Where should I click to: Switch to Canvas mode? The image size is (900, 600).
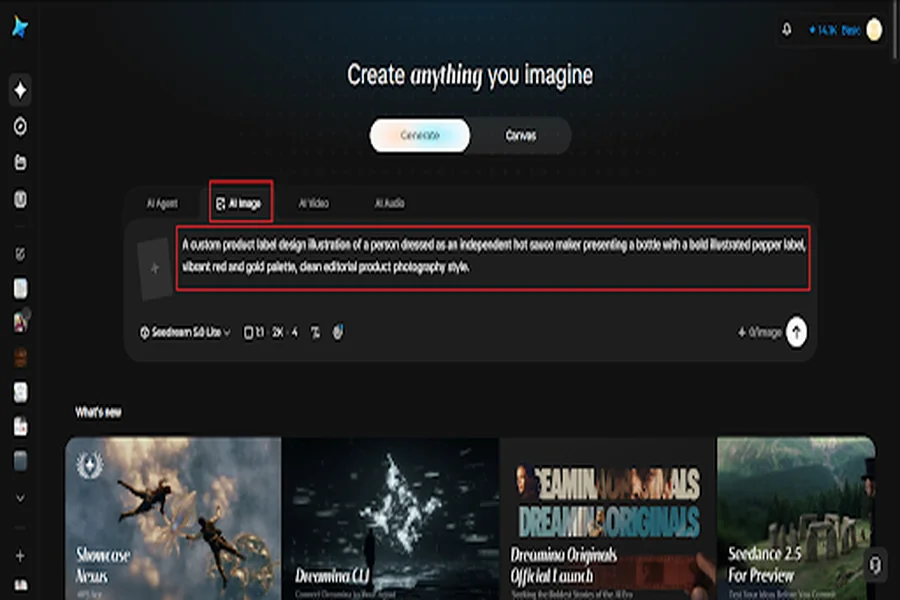(521, 136)
